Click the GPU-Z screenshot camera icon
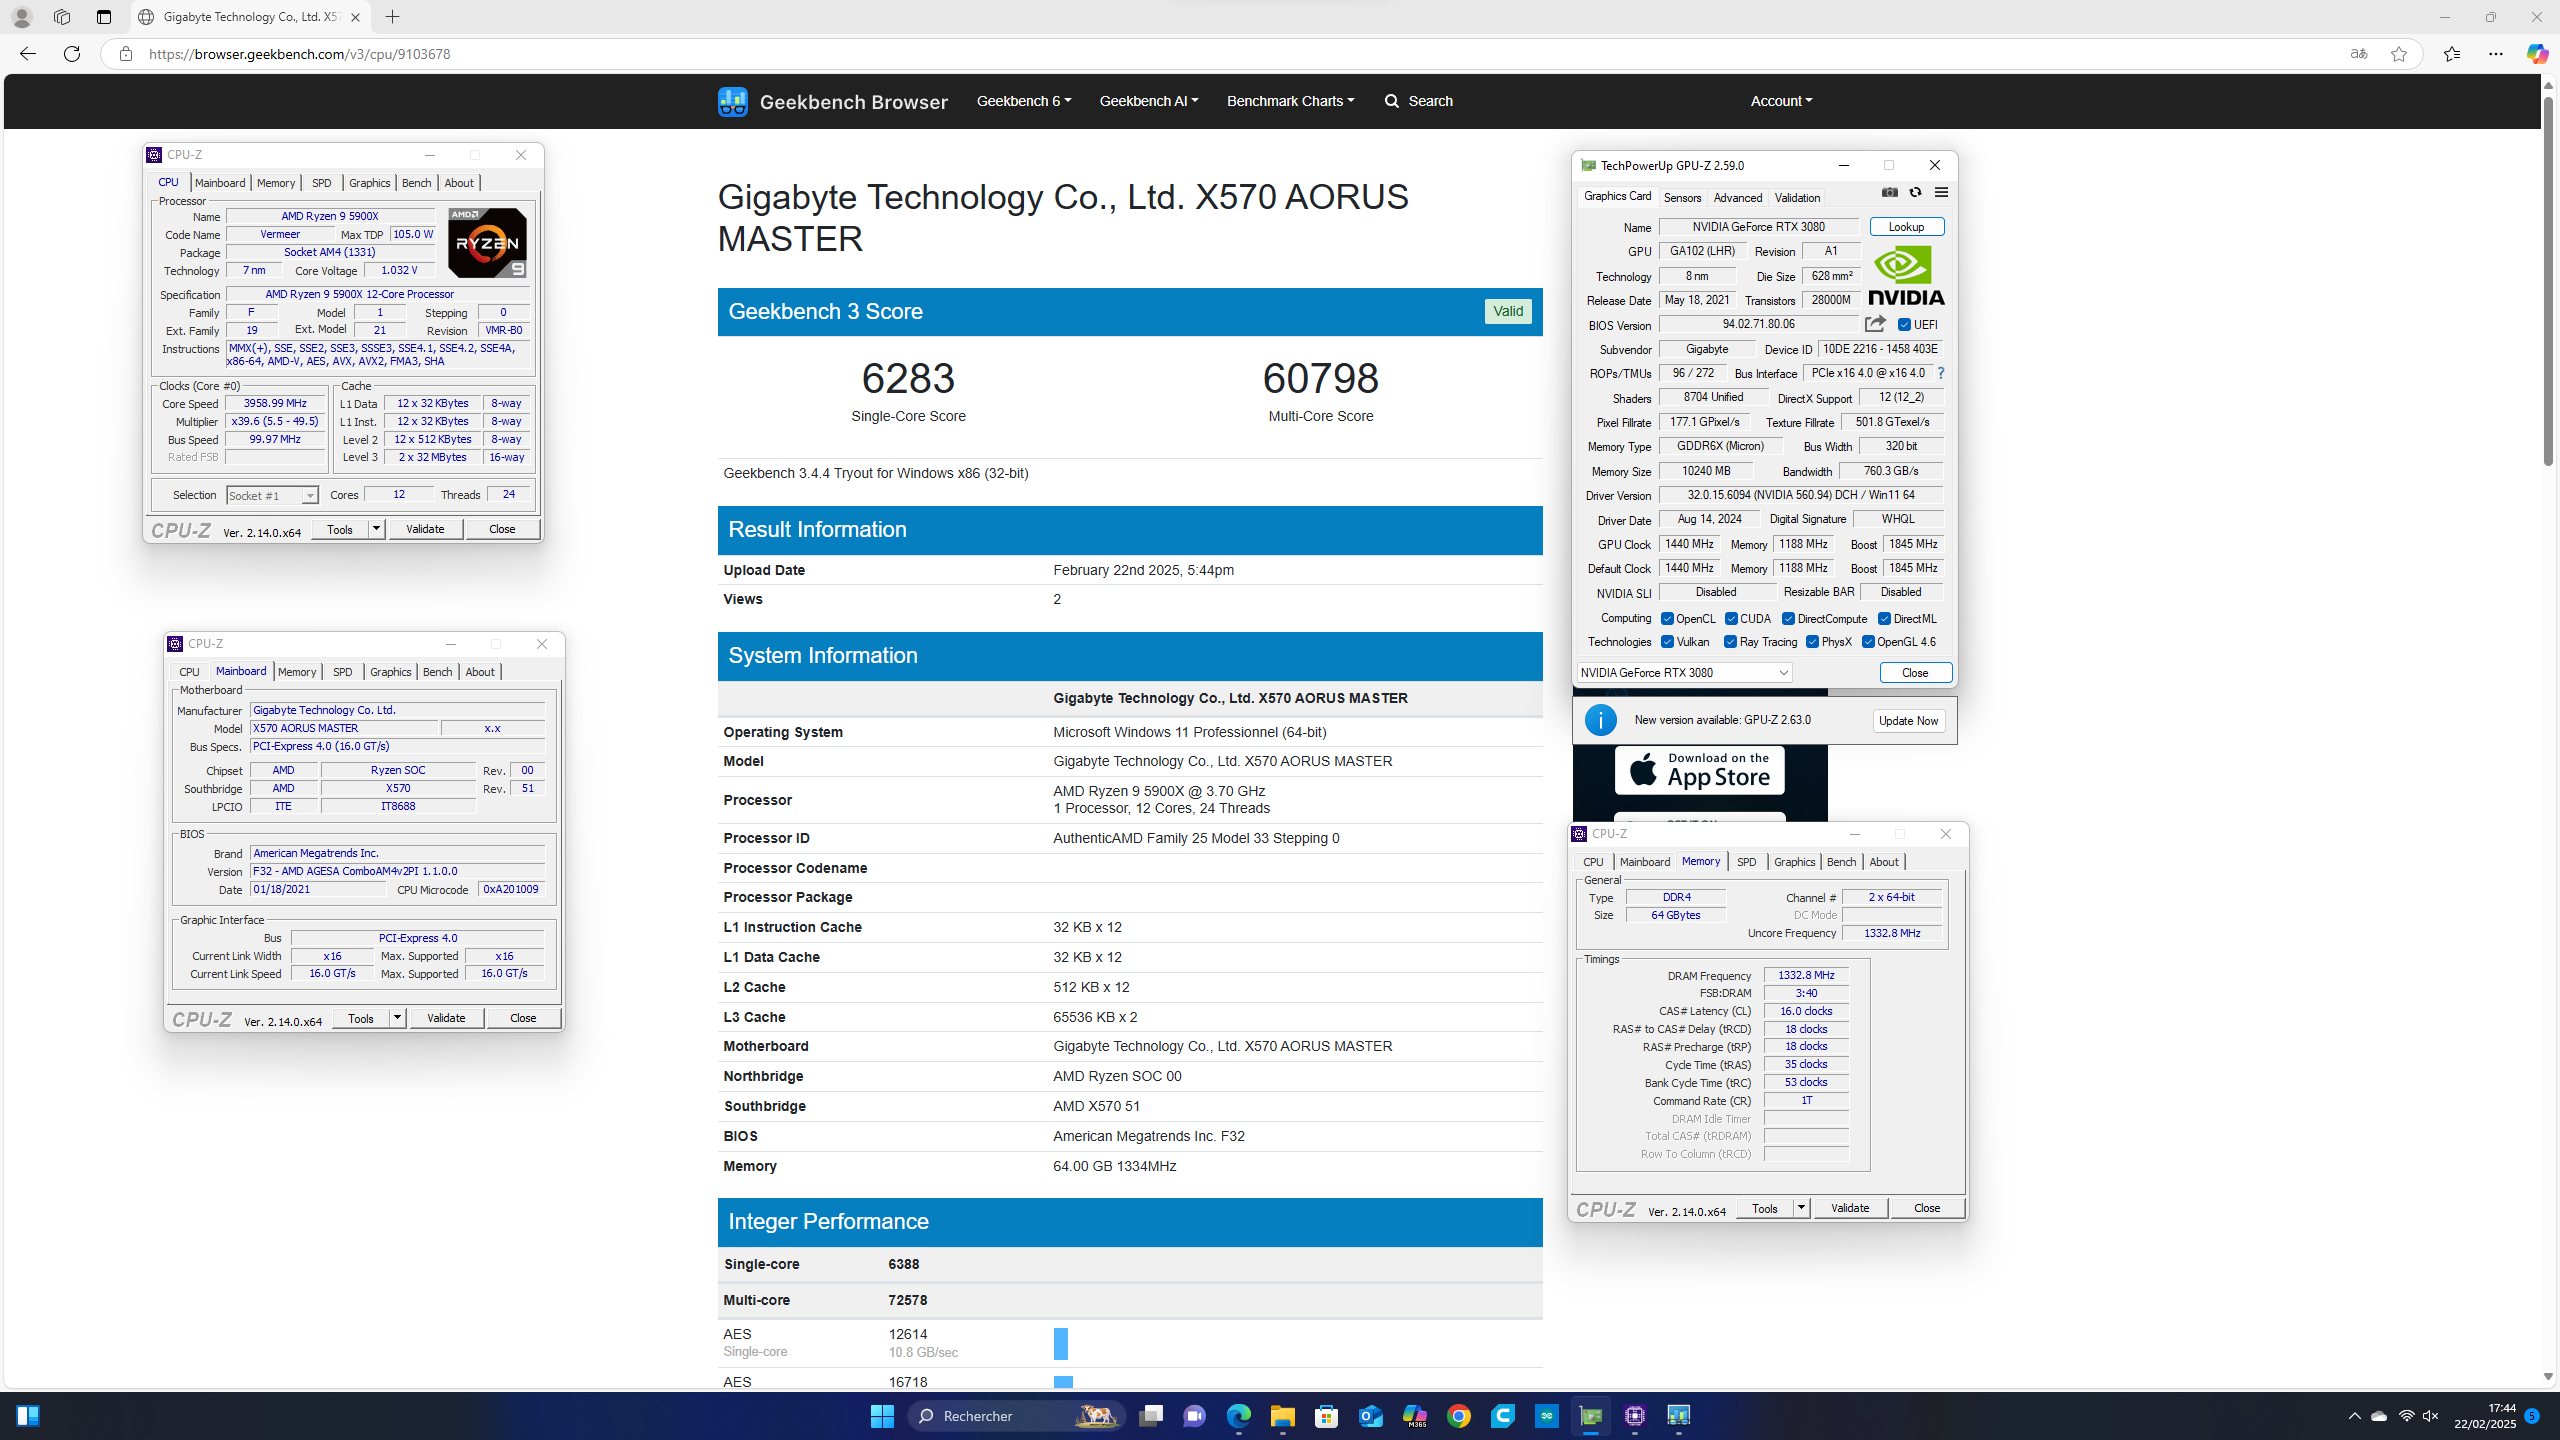Image resolution: width=2560 pixels, height=1440 pixels. (x=1890, y=192)
